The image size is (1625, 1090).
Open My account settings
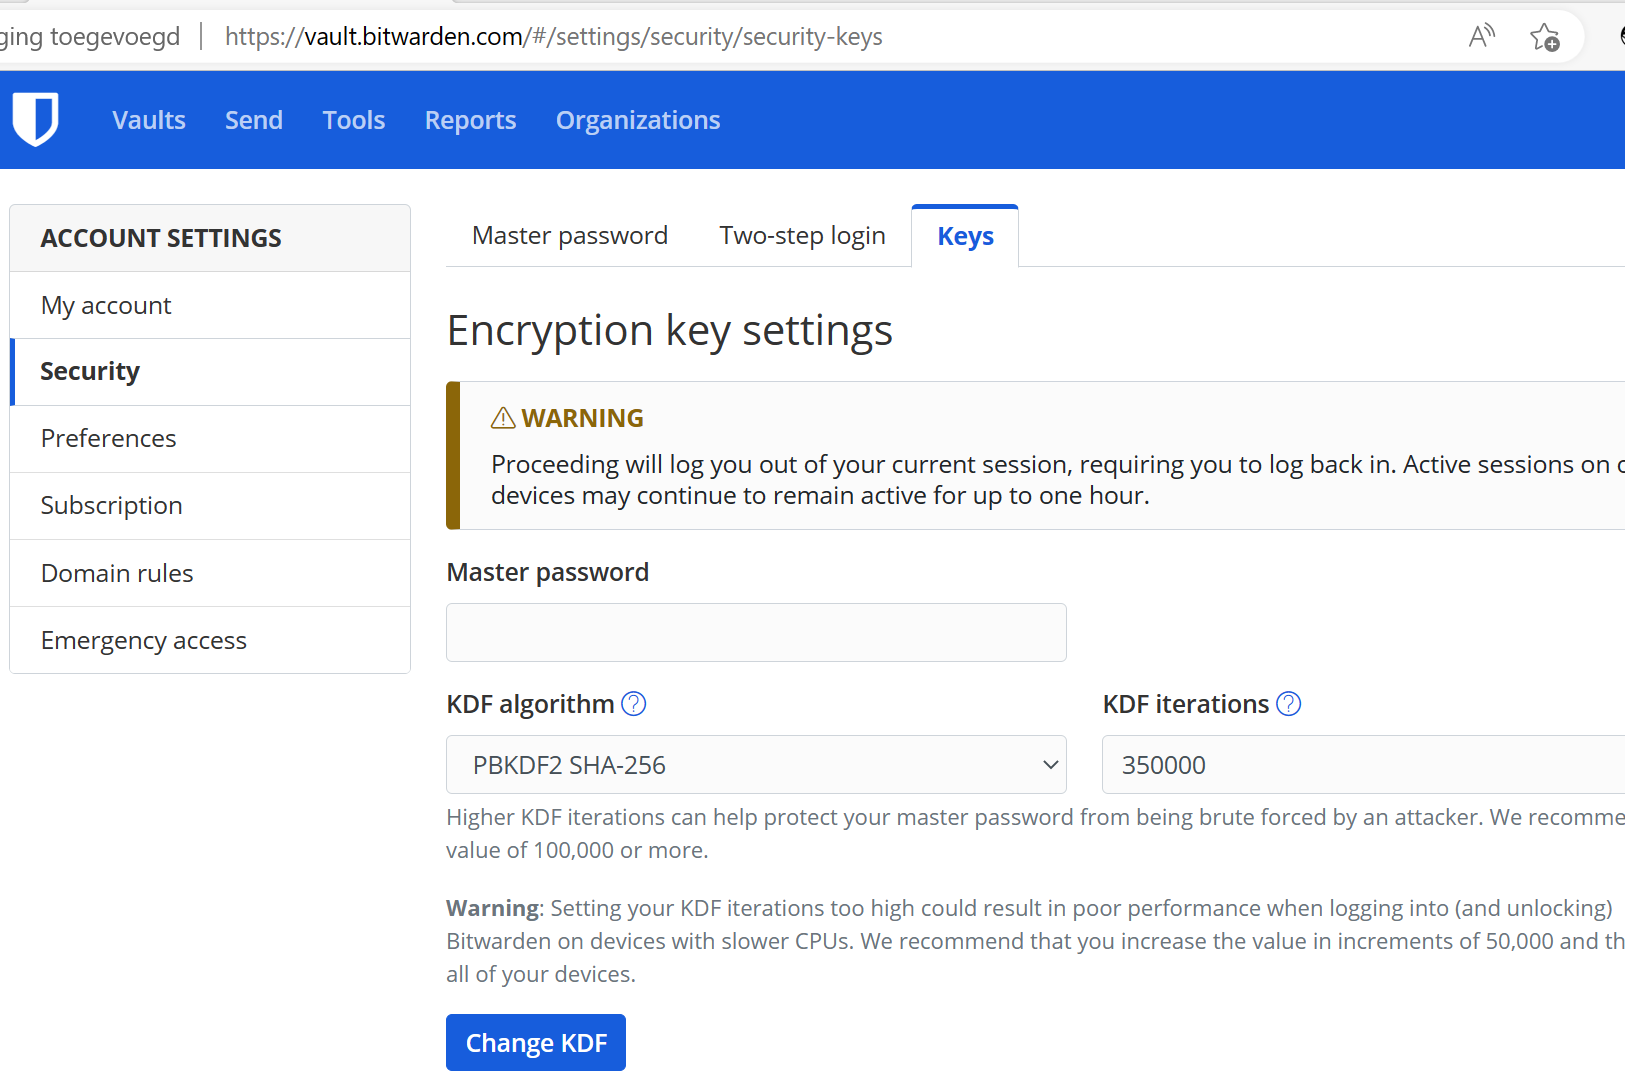[106, 305]
